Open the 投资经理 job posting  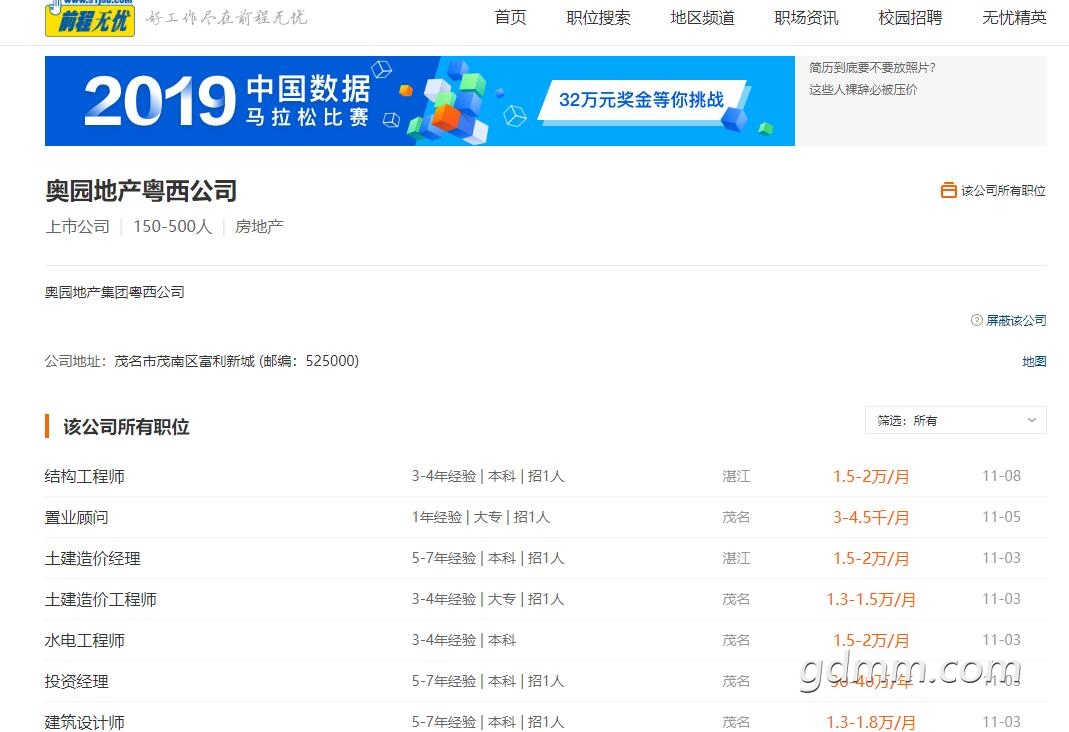(76, 681)
